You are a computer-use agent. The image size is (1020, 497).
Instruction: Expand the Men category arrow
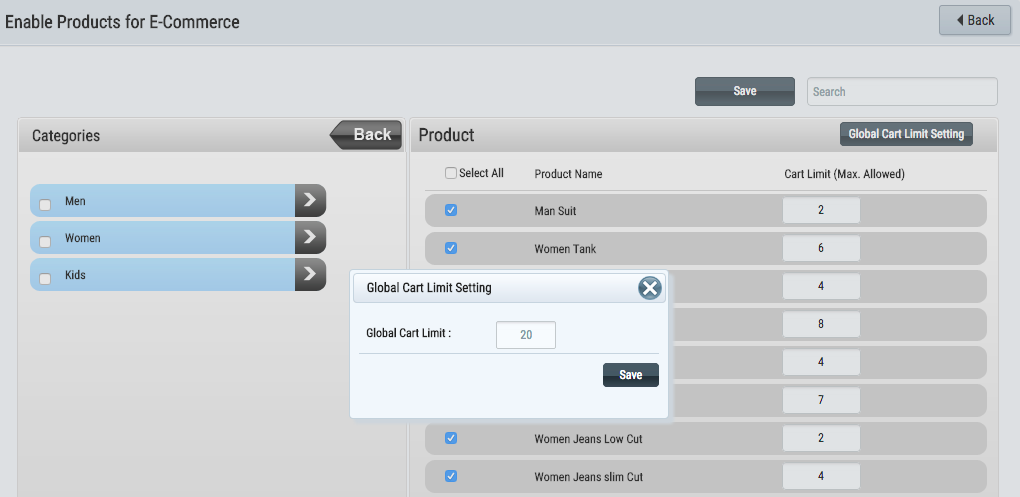pos(310,200)
